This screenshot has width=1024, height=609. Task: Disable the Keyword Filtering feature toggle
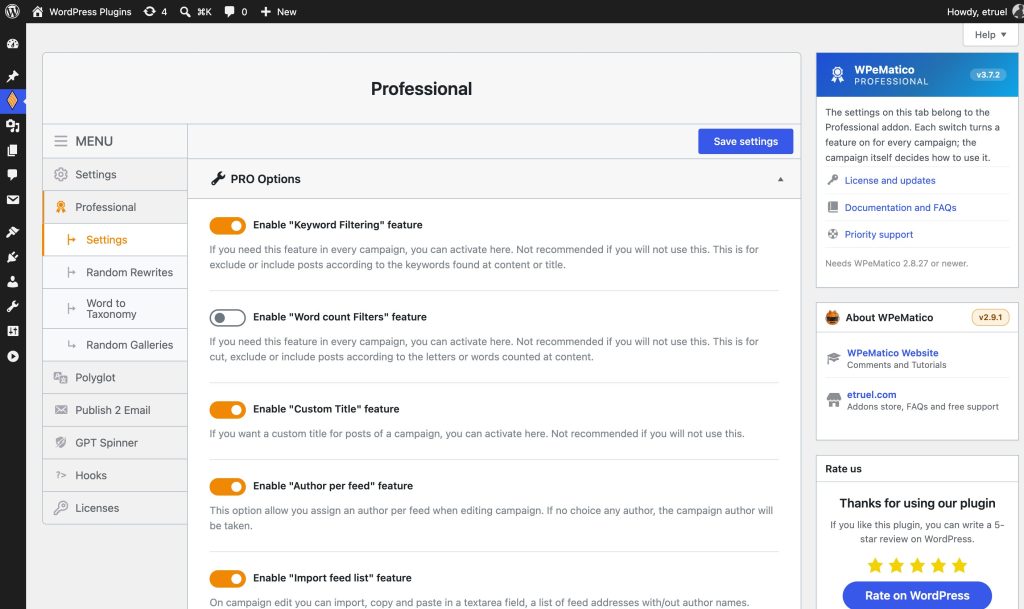(x=227, y=225)
